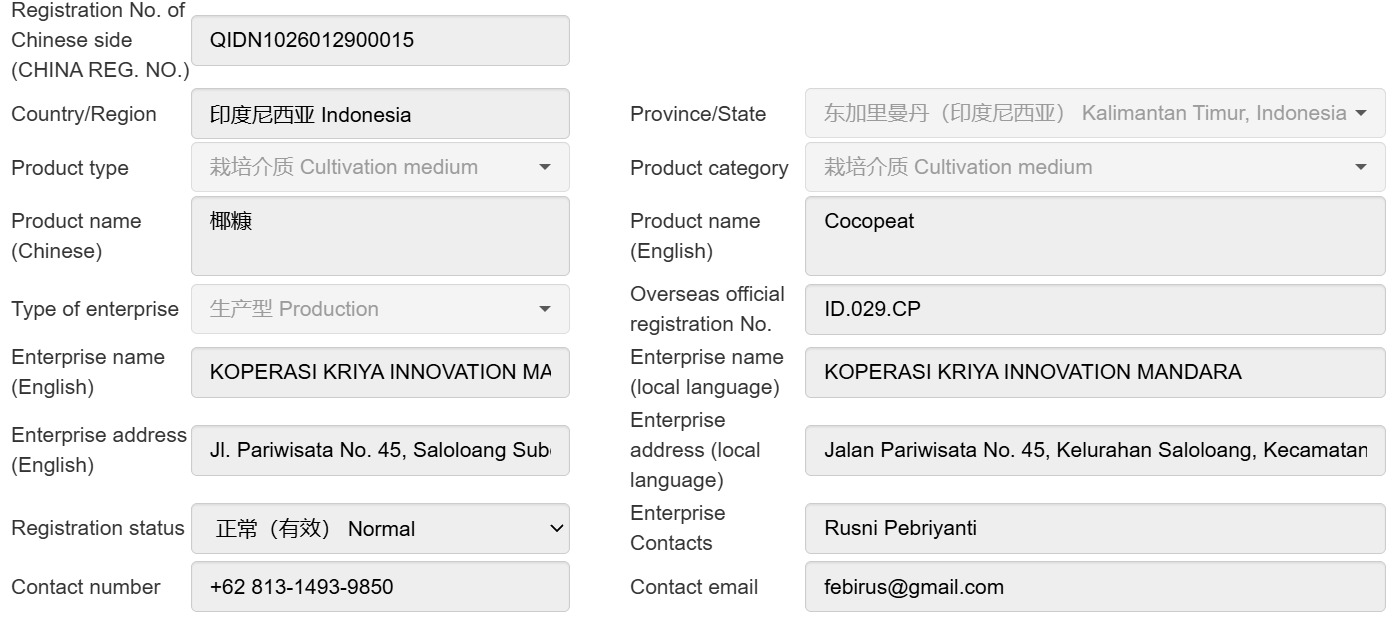Open the Province/State dropdown
Image resolution: width=1392 pixels, height=620 pixels.
point(1095,113)
